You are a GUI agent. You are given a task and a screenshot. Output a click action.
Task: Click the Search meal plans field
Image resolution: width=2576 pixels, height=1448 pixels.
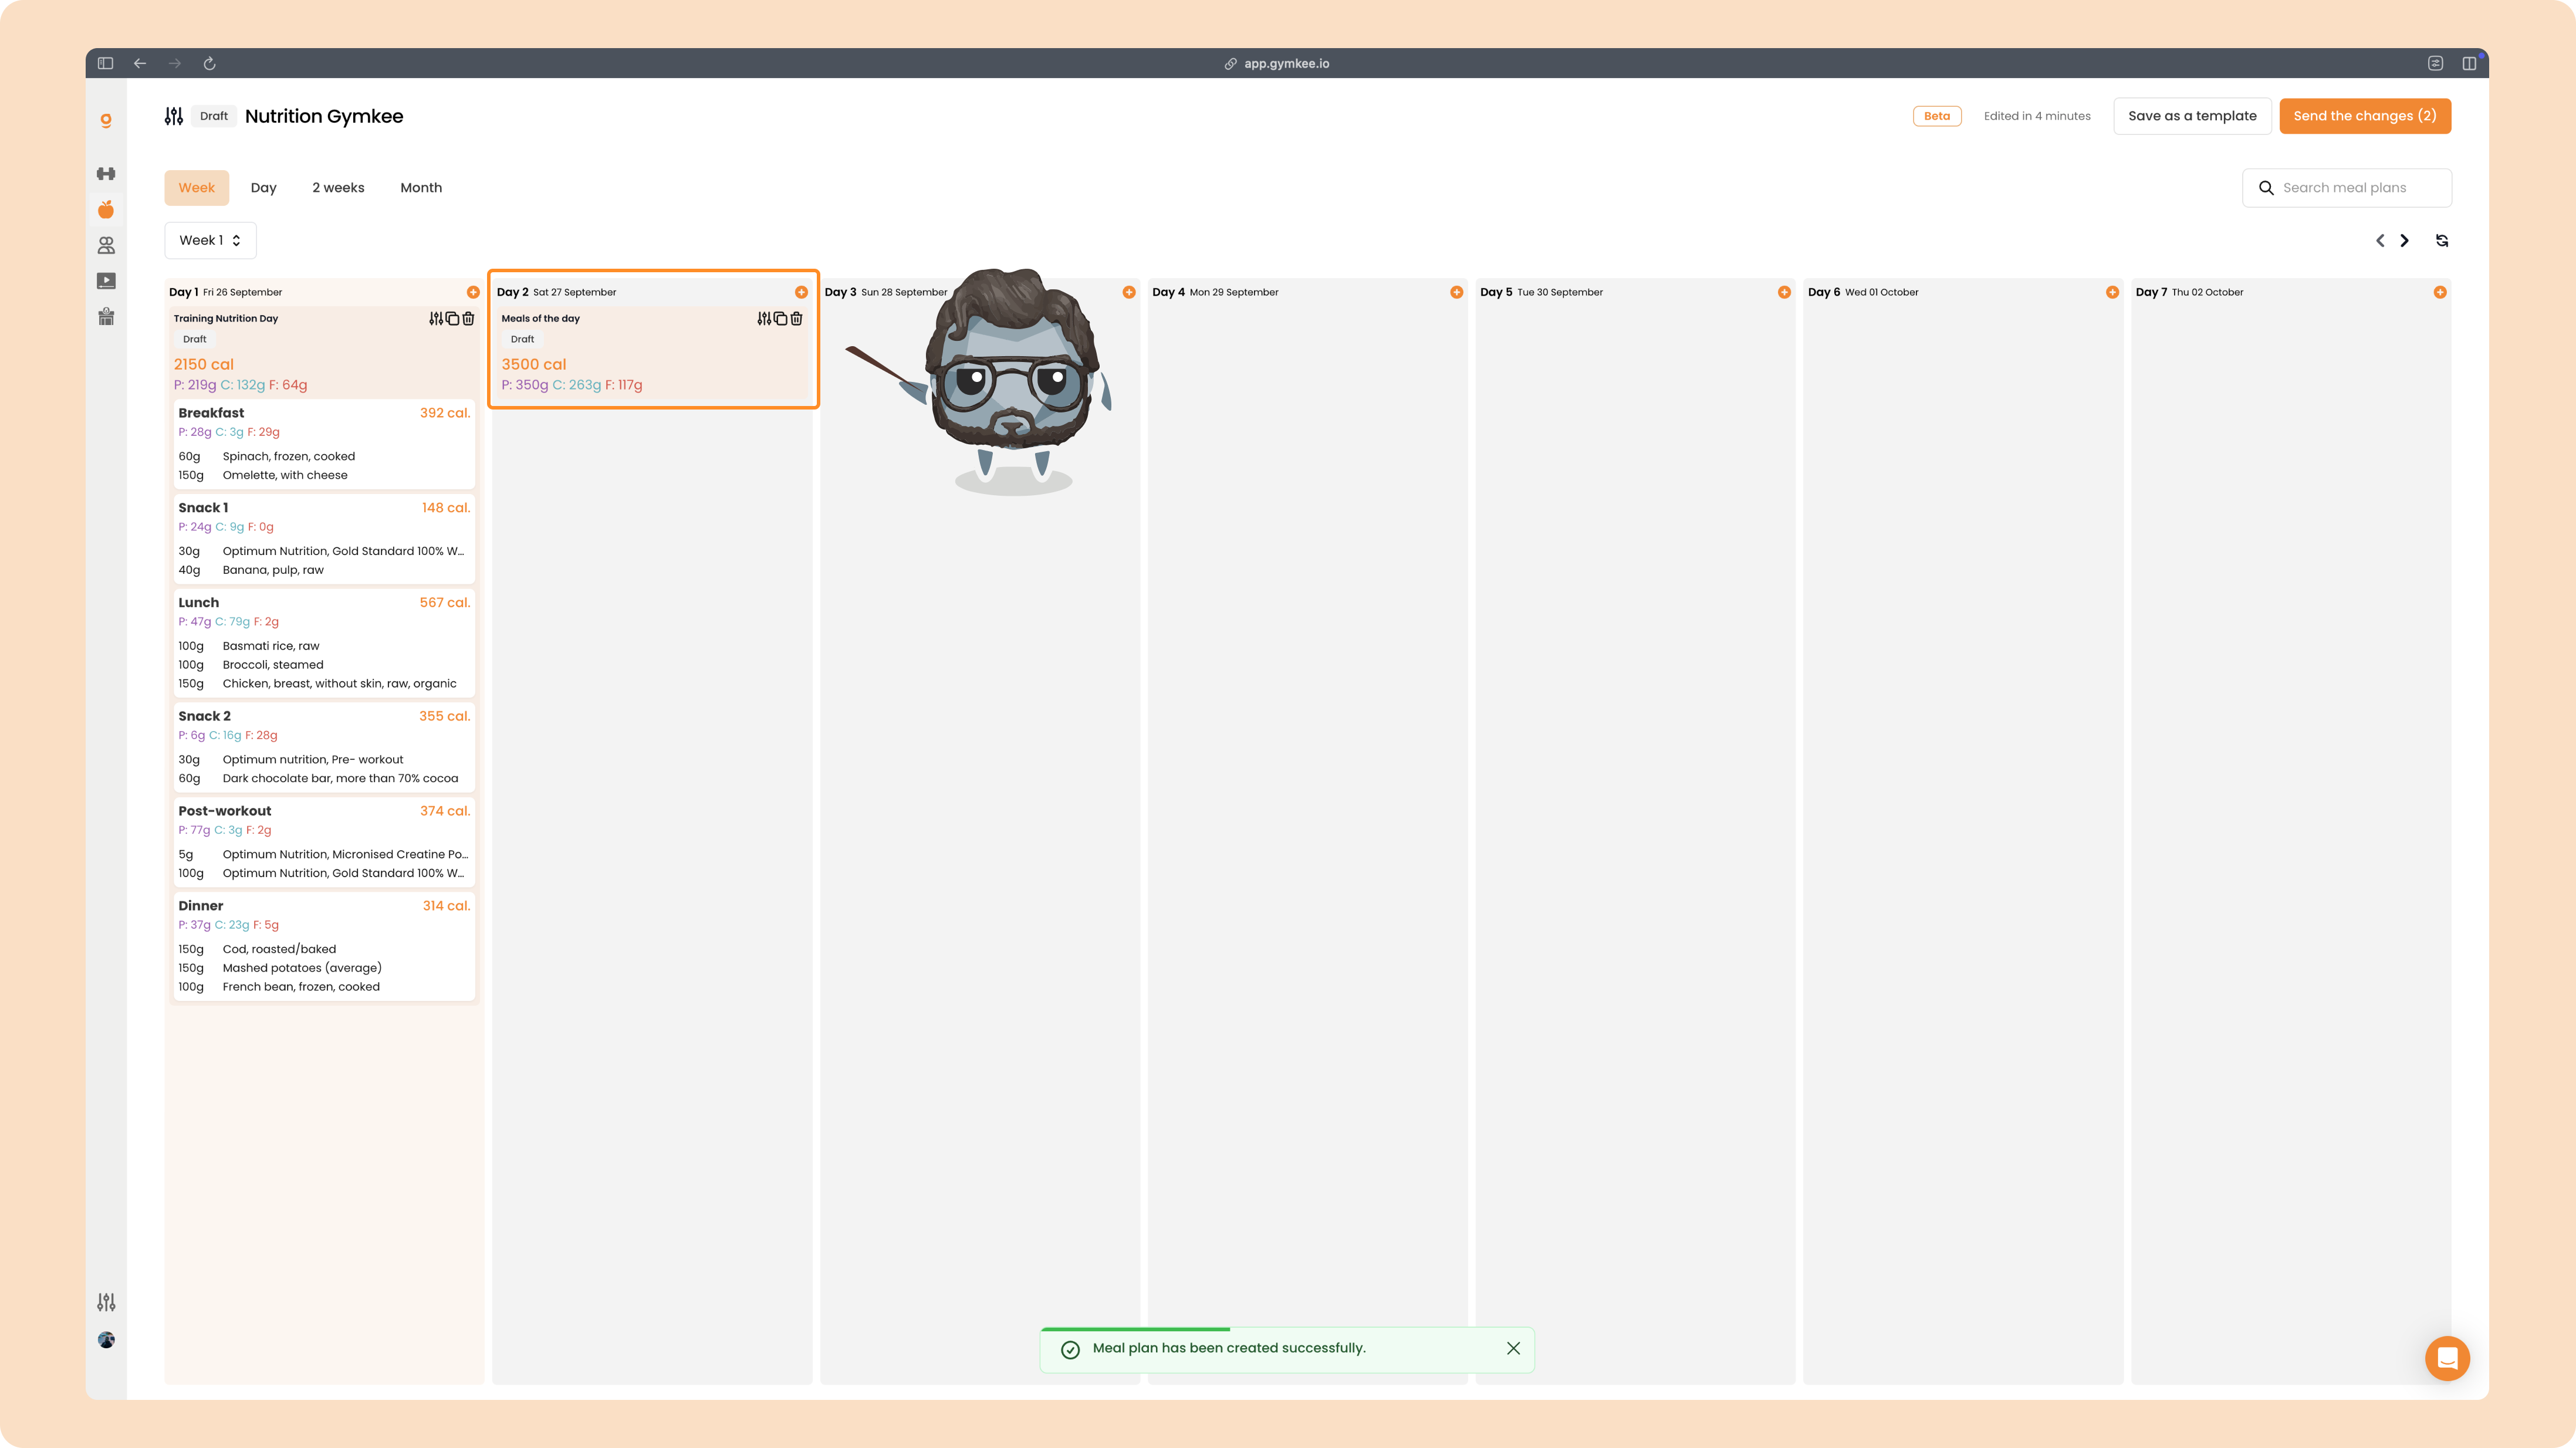coord(2346,188)
